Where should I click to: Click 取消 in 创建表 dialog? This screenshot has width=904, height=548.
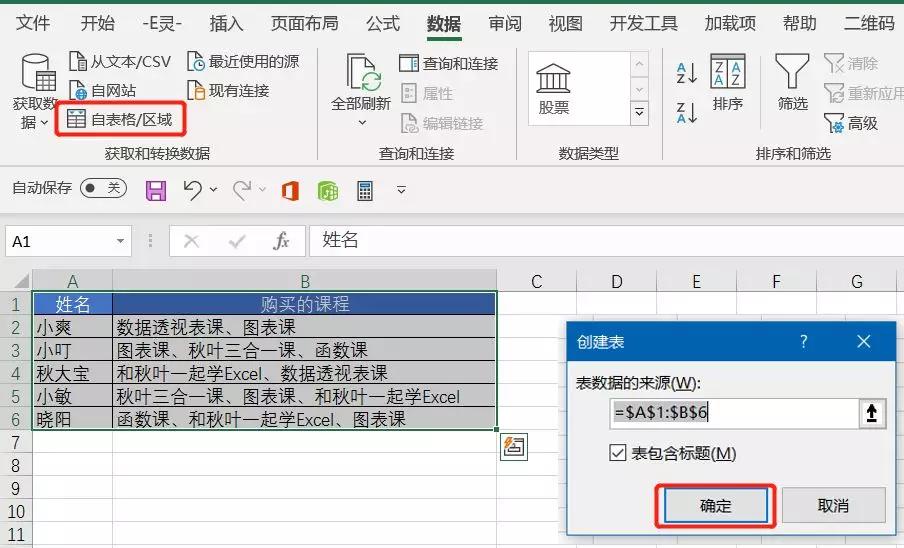(x=833, y=505)
